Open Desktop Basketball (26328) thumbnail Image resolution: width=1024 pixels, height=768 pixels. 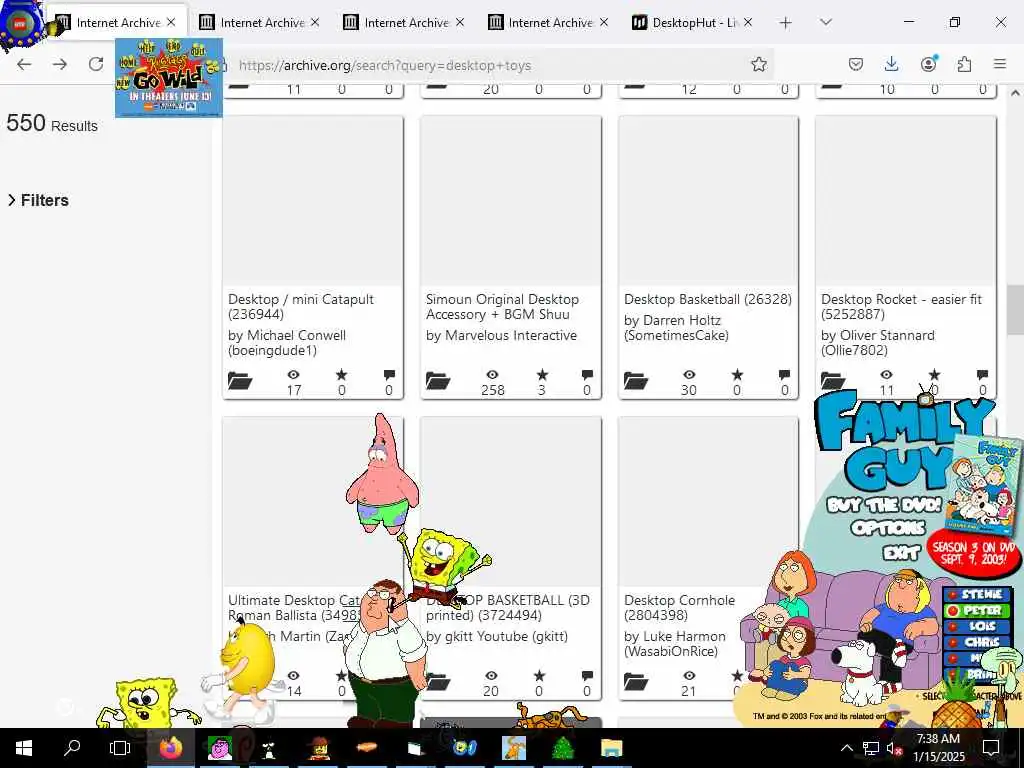point(708,200)
